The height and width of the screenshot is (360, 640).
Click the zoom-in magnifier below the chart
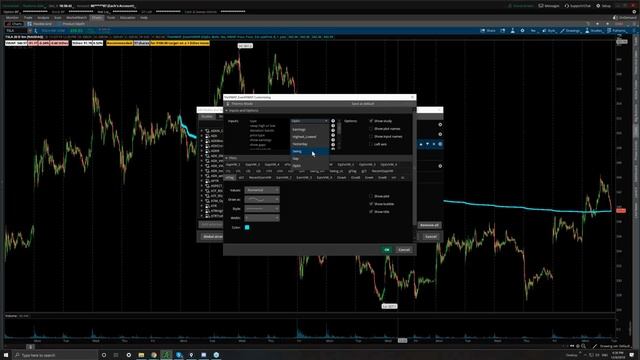tap(583, 346)
